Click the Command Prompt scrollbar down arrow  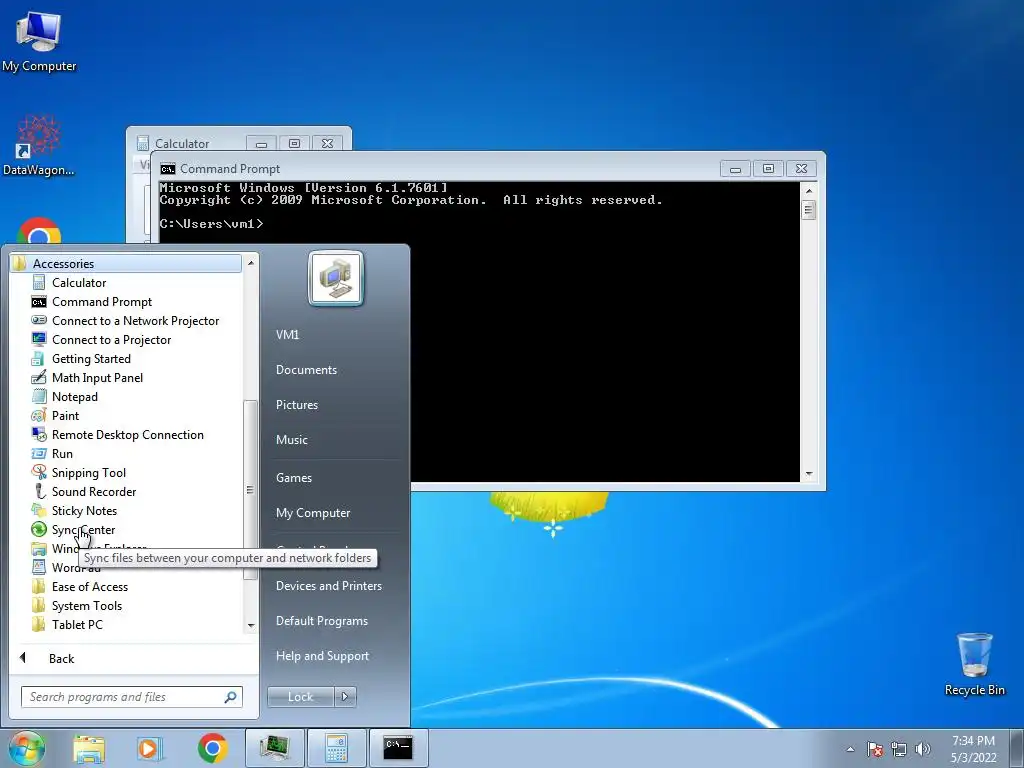pyautogui.click(x=808, y=474)
